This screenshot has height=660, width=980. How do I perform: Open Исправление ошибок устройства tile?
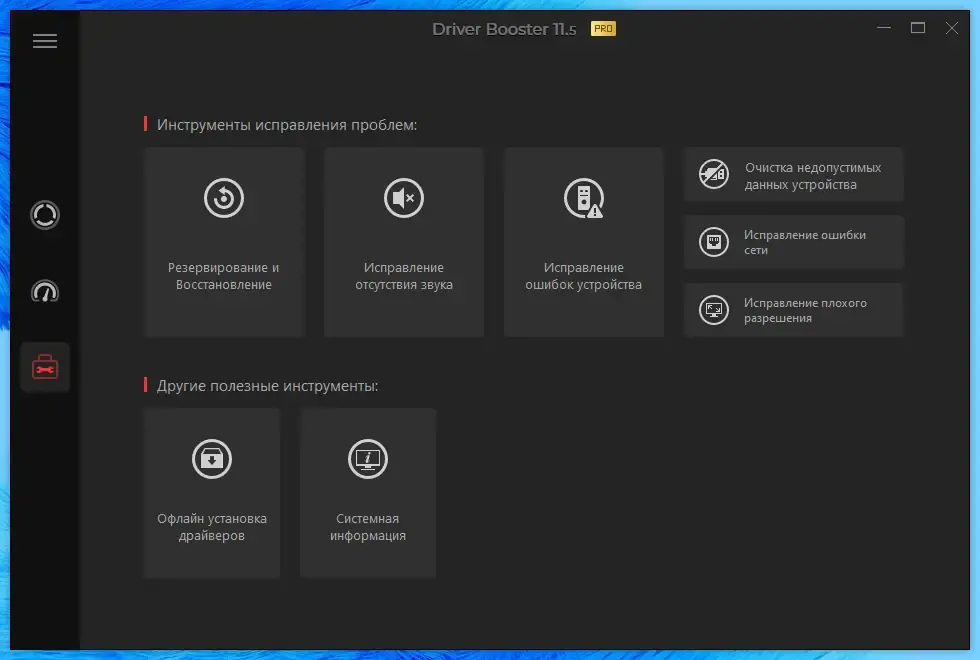coord(584,242)
